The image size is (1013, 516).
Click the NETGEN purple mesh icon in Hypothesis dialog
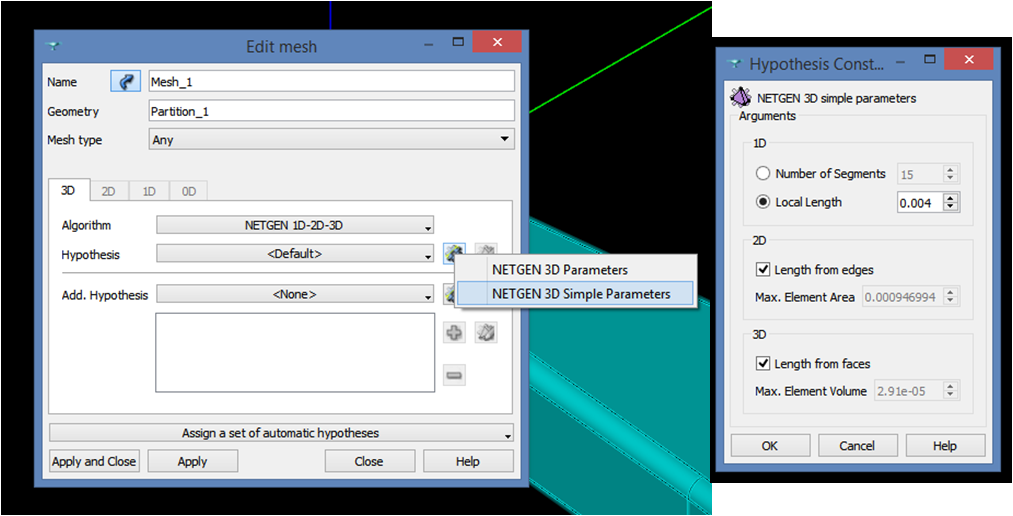pos(741,98)
